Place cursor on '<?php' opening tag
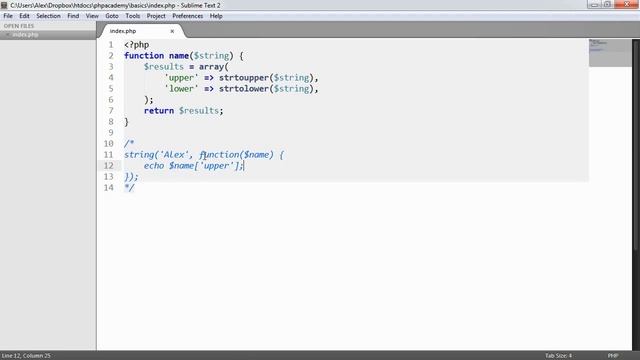Image resolution: width=640 pixels, height=360 pixels. (137, 45)
